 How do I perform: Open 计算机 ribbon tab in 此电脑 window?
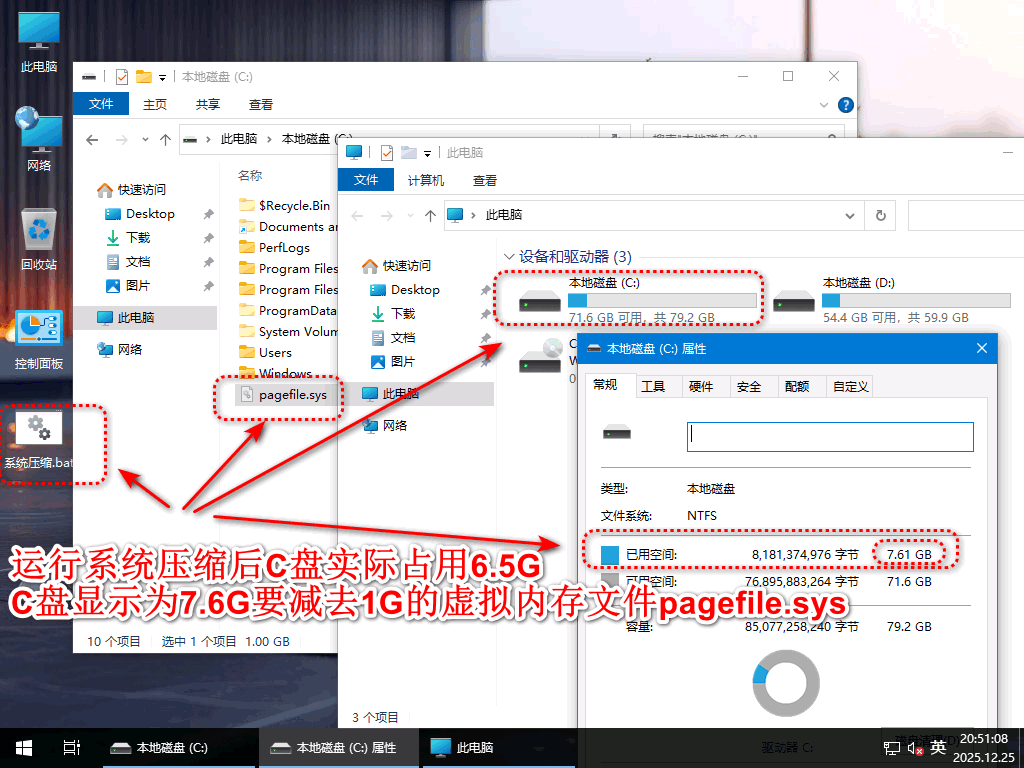pyautogui.click(x=426, y=180)
